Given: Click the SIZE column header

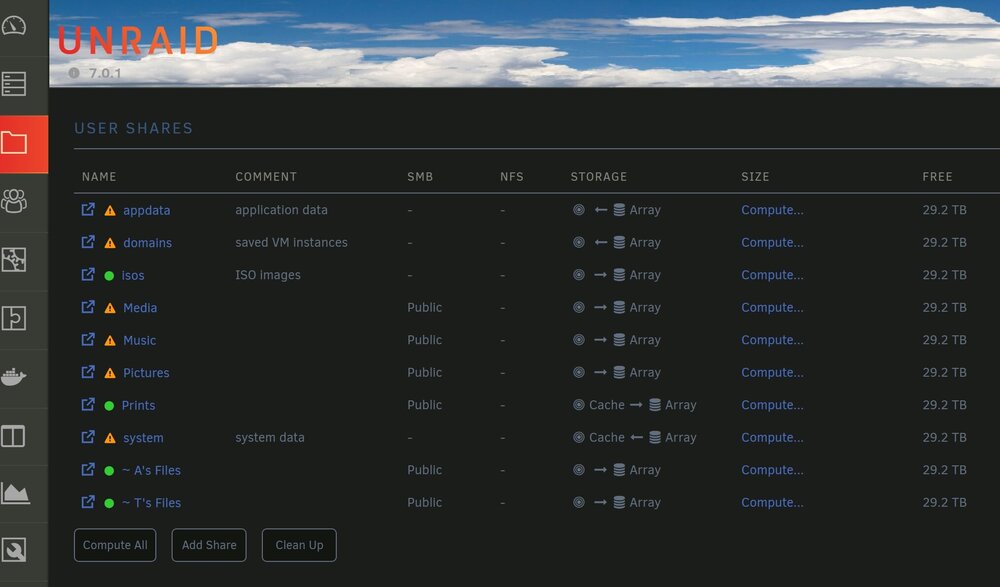Looking at the screenshot, I should point(755,177).
